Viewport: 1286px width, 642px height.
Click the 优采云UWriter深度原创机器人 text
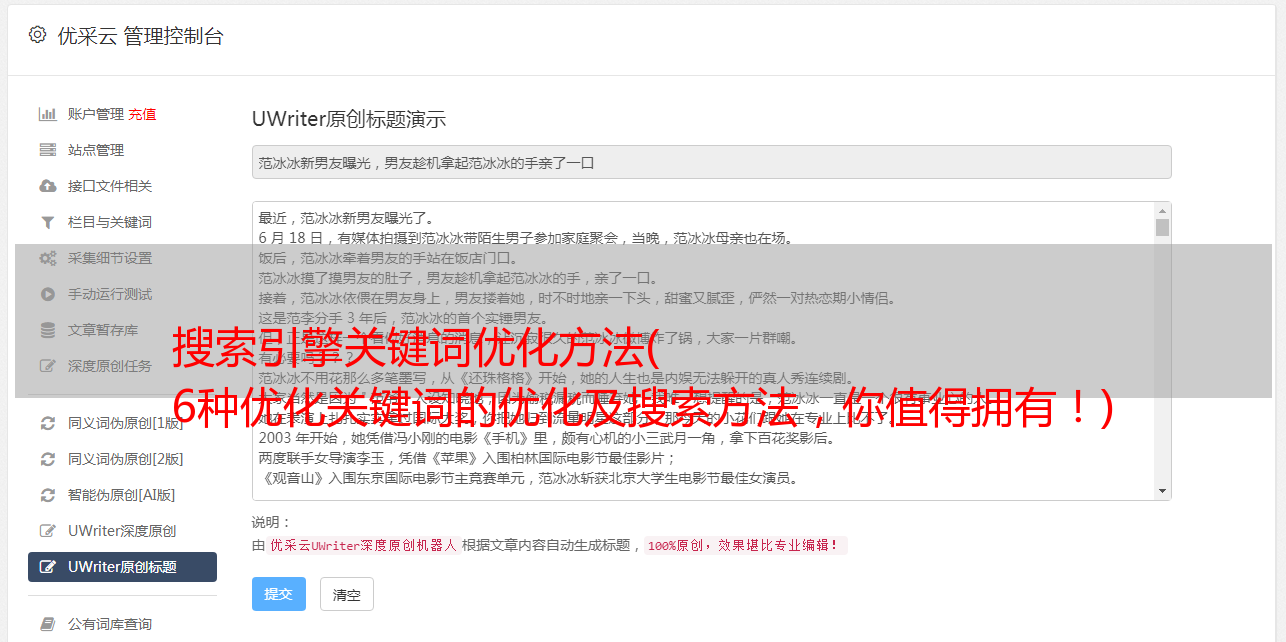tap(363, 546)
